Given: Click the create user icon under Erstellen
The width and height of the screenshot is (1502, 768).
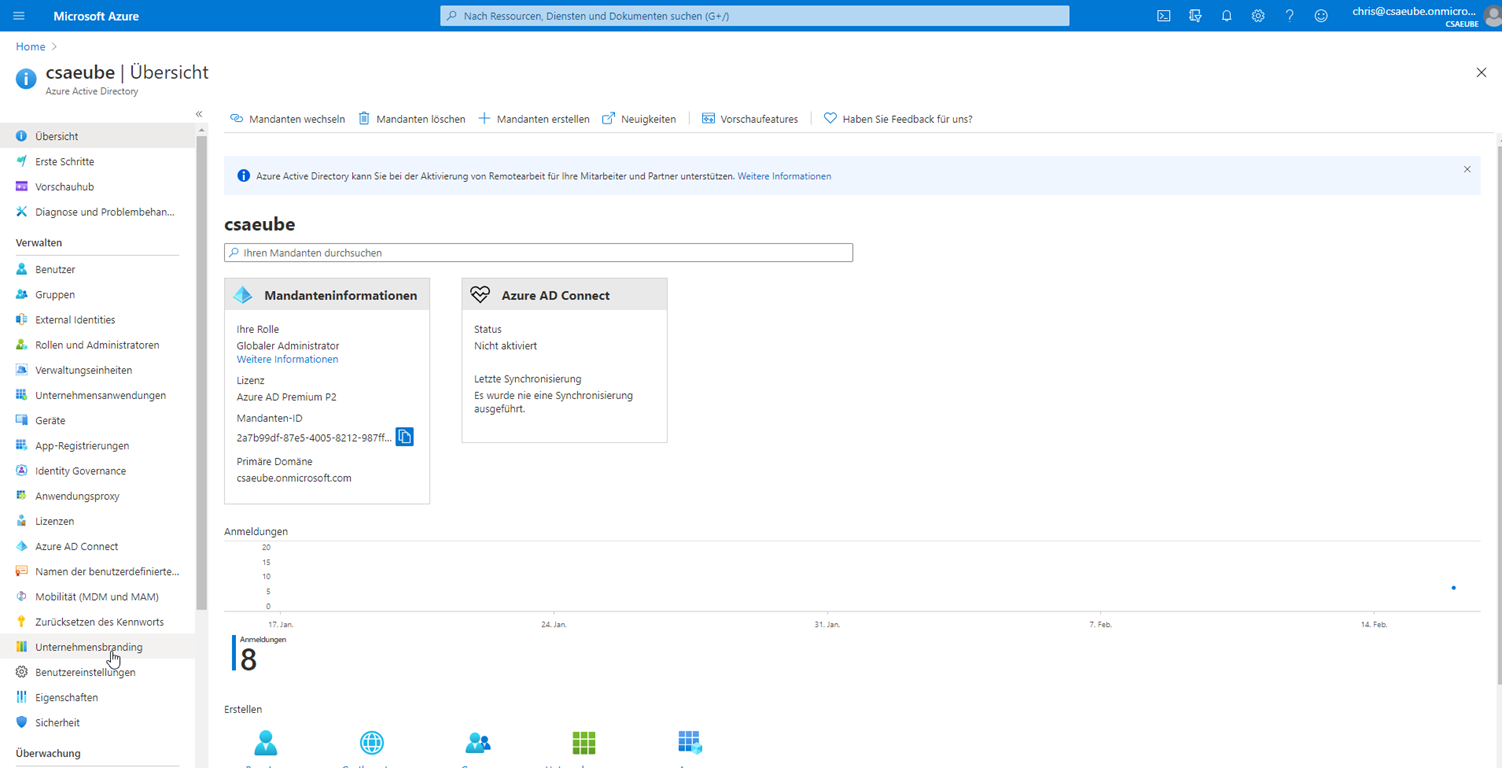Looking at the screenshot, I should click(265, 743).
